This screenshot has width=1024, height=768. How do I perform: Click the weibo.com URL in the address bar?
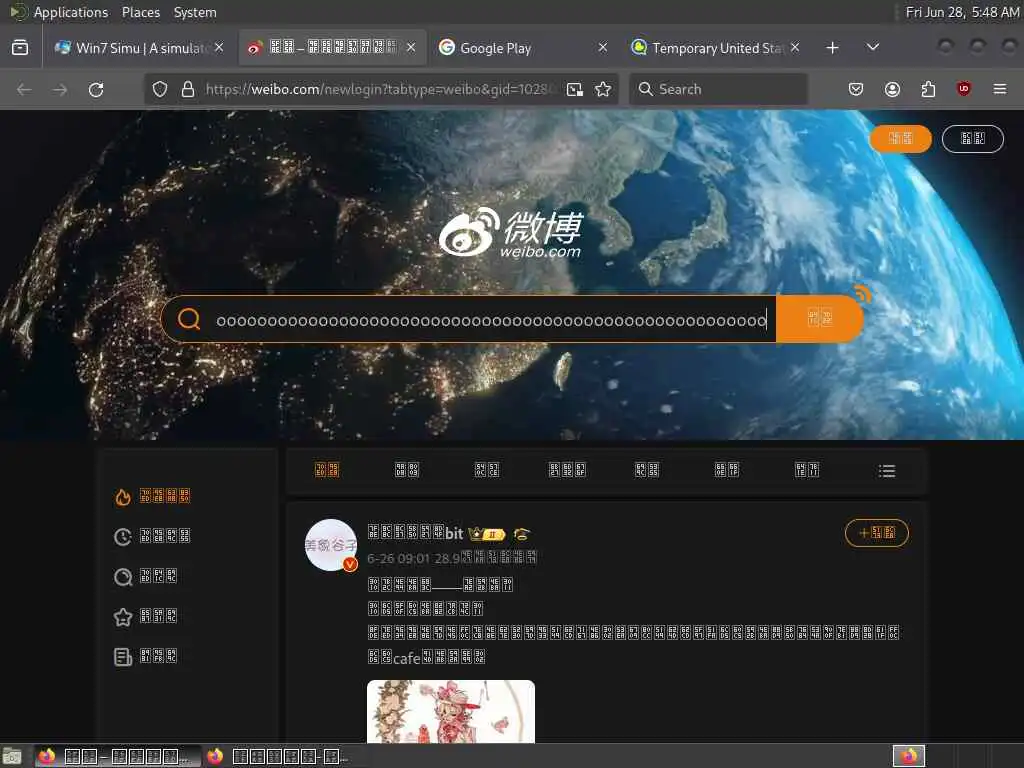click(x=382, y=89)
